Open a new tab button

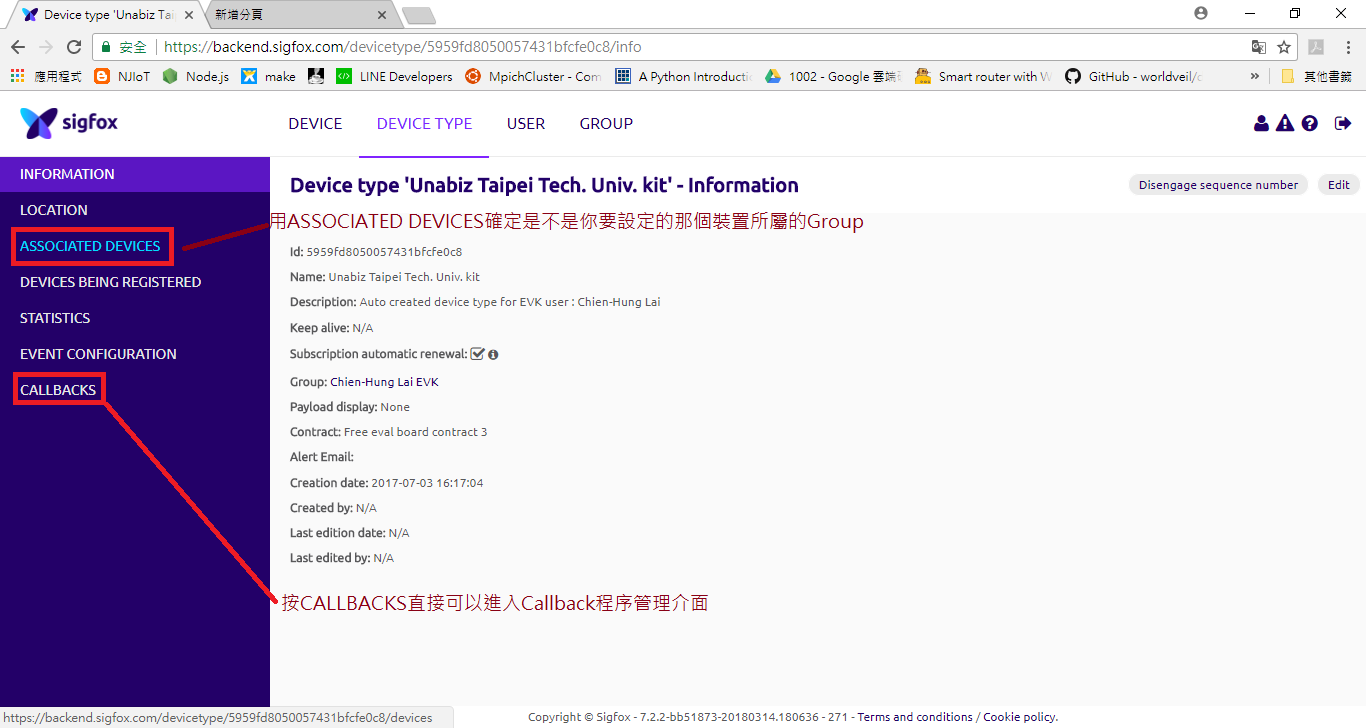(x=418, y=15)
